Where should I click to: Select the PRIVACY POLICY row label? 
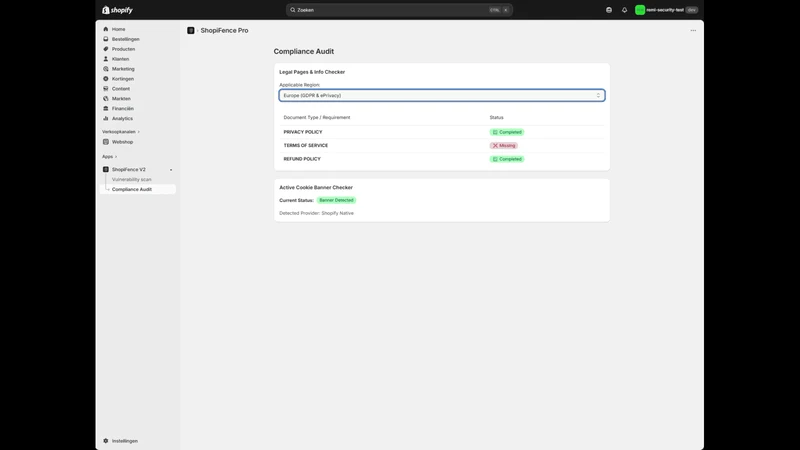(x=303, y=132)
